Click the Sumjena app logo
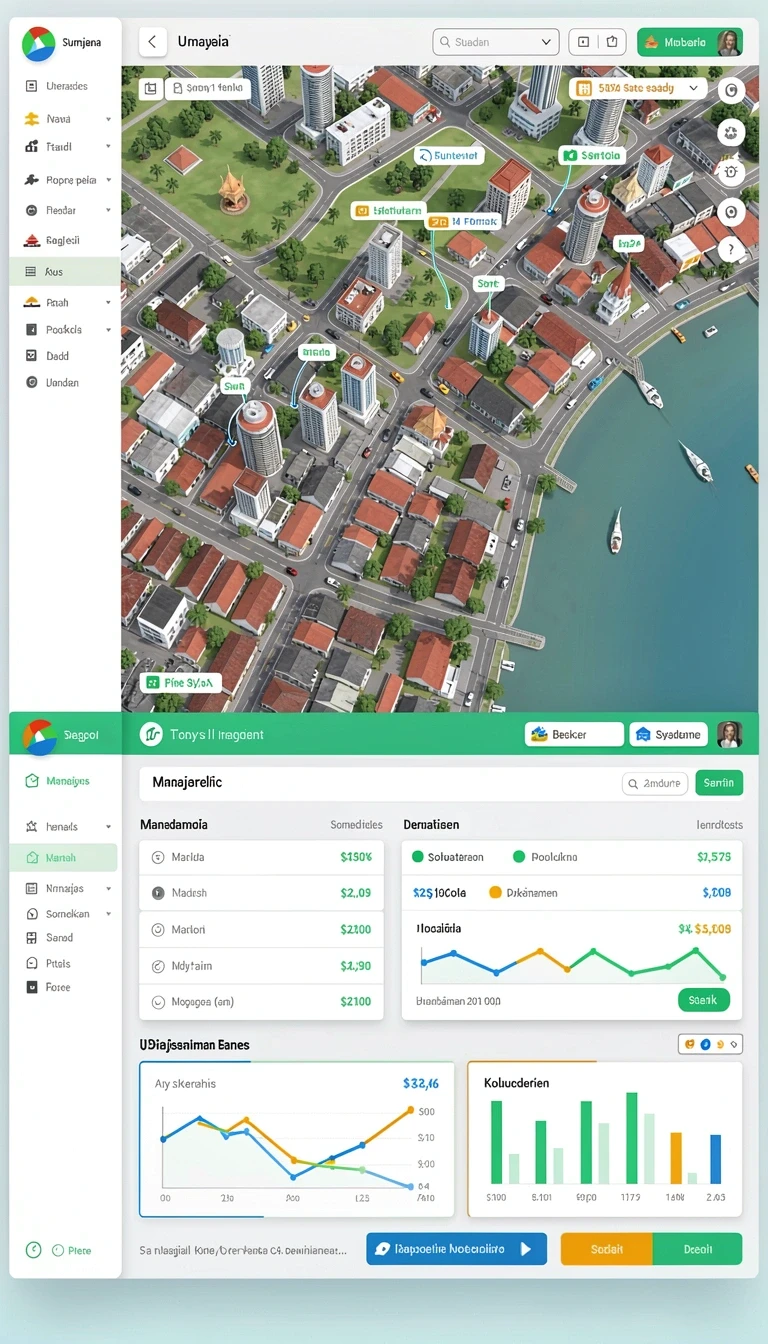Viewport: 768px width, 1344px height. pyautogui.click(x=38, y=43)
